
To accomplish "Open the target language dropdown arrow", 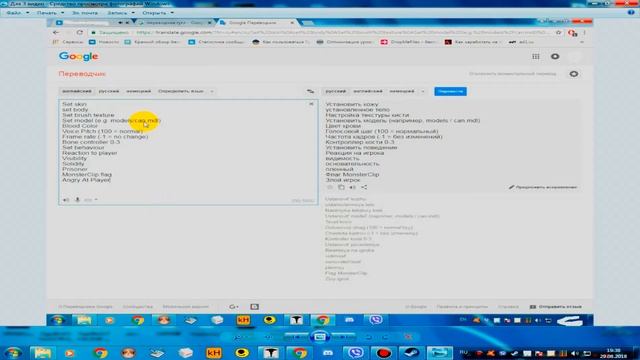I will (x=423, y=91).
